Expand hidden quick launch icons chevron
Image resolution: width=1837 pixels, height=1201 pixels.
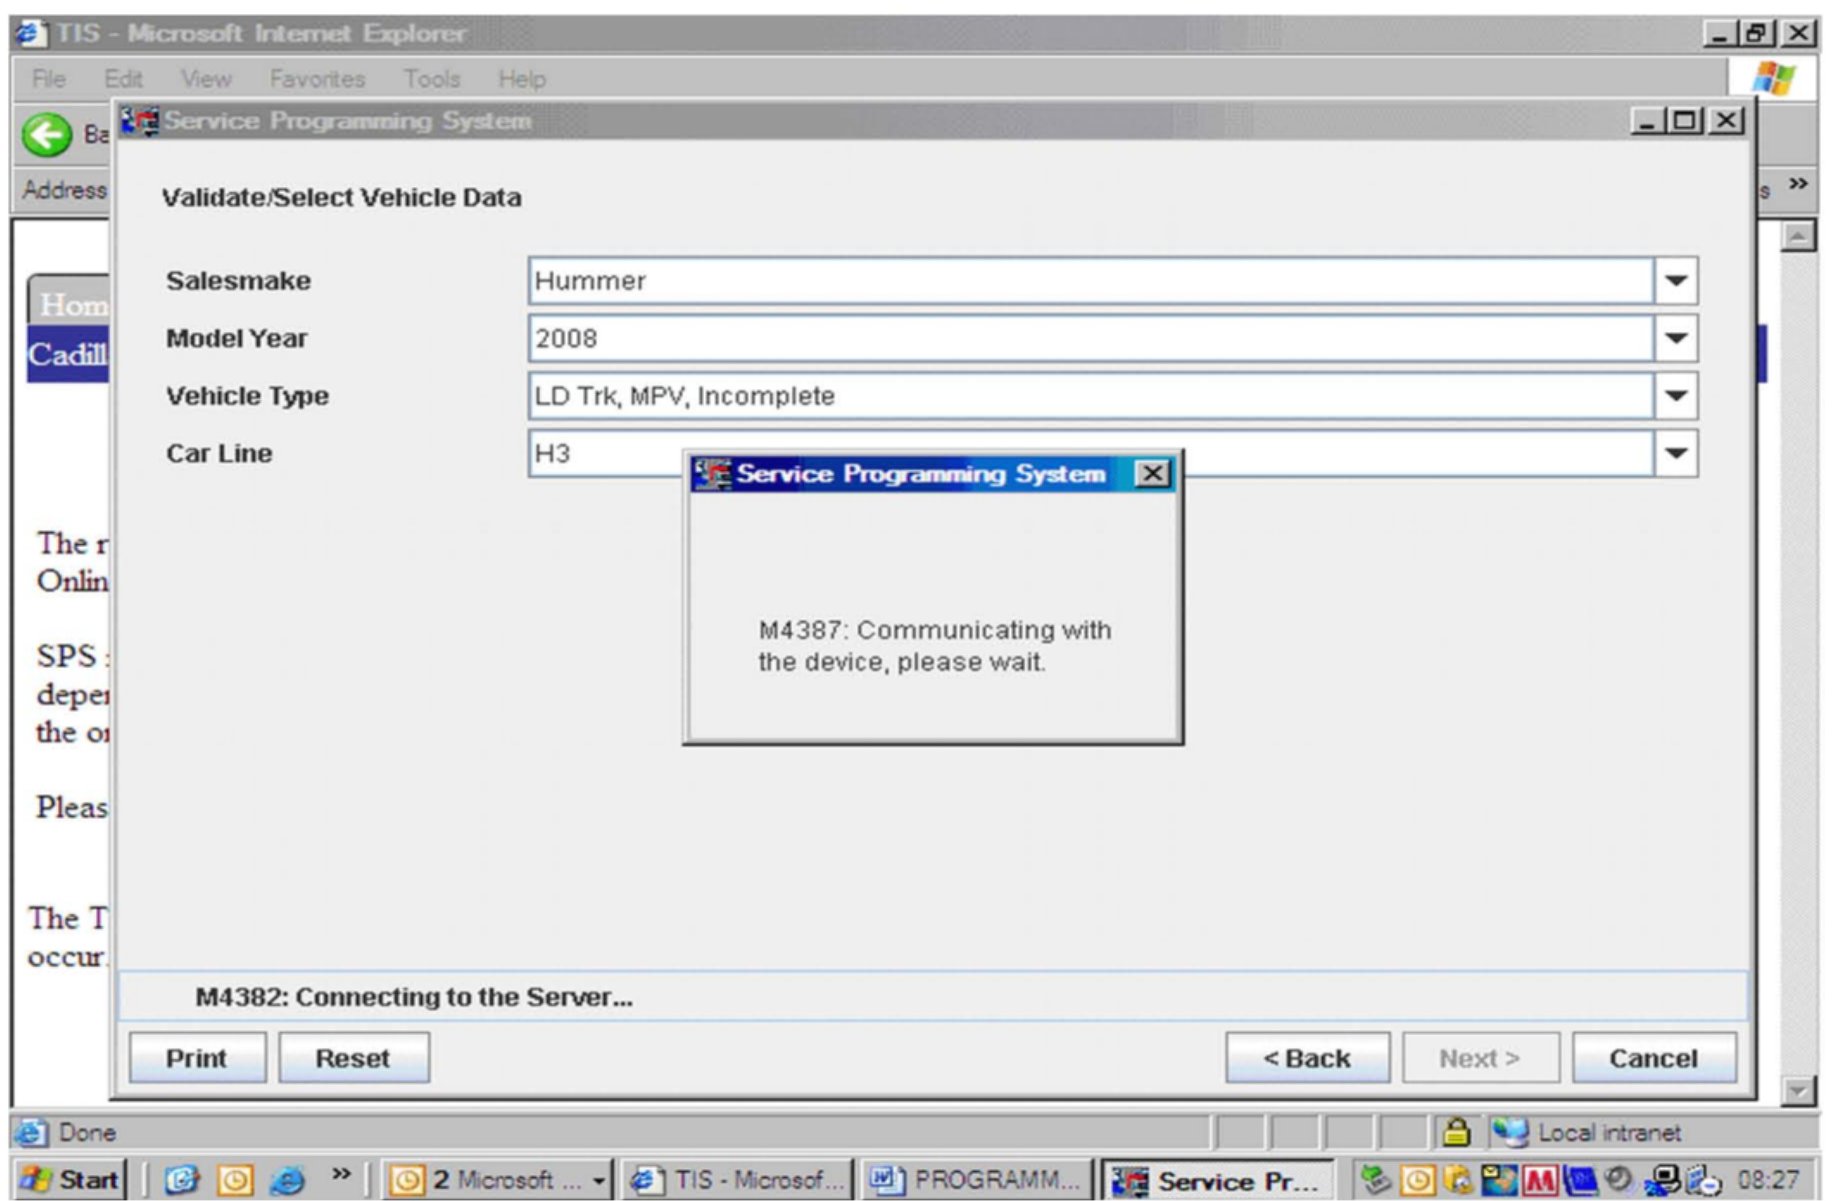[x=341, y=1175]
